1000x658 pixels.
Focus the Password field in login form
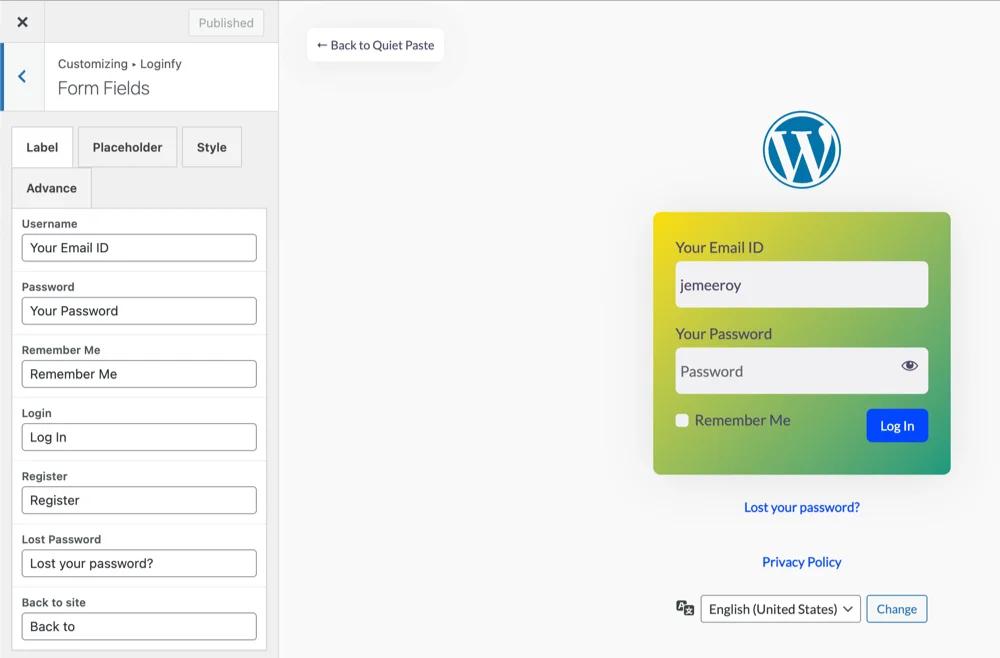(802, 370)
